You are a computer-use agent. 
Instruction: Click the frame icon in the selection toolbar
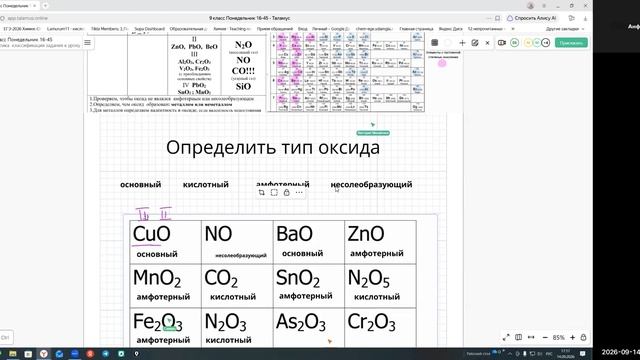pos(274,192)
